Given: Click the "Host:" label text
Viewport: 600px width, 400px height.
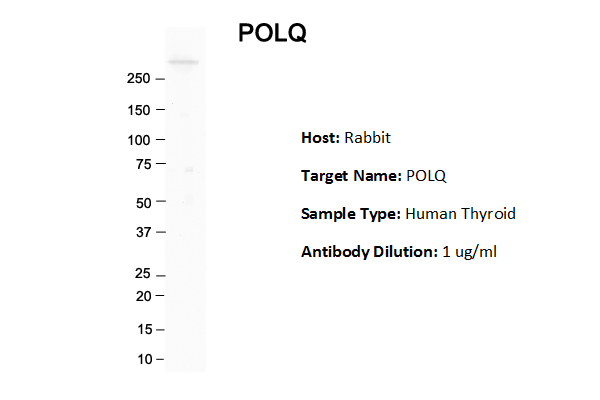Looking at the screenshot, I should tap(320, 137).
